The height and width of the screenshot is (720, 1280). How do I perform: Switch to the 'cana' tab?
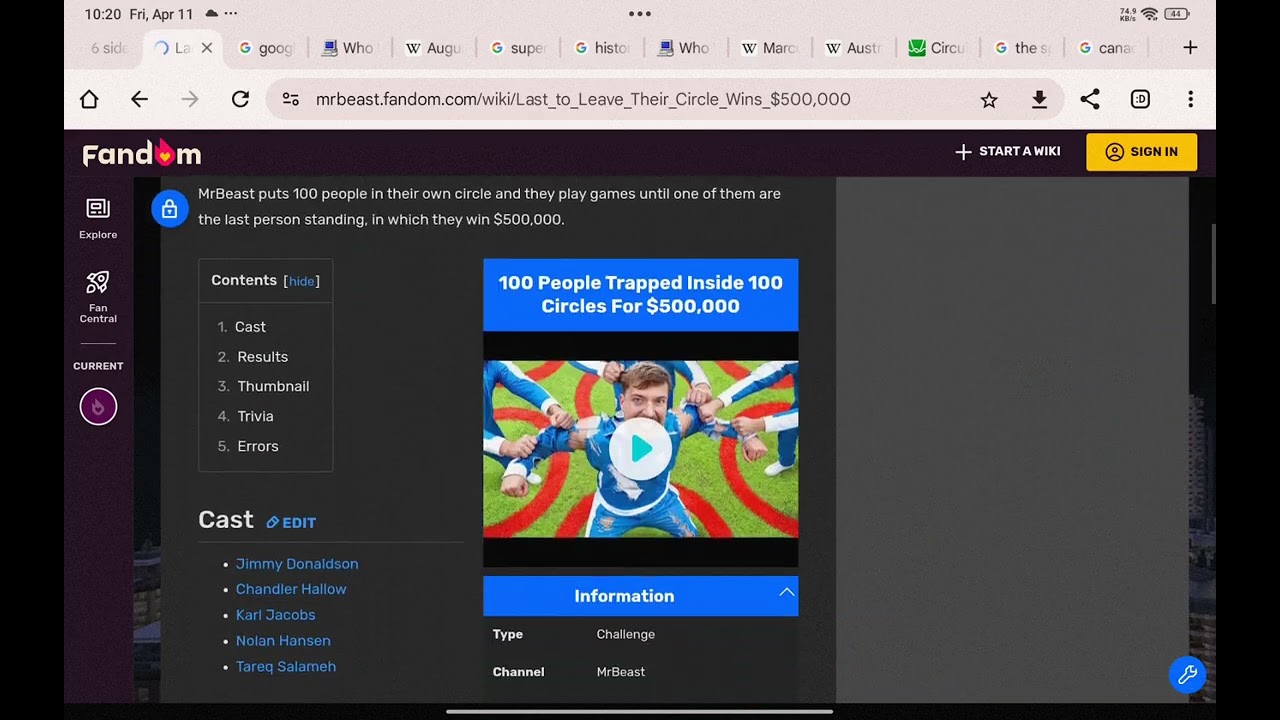tap(1105, 47)
